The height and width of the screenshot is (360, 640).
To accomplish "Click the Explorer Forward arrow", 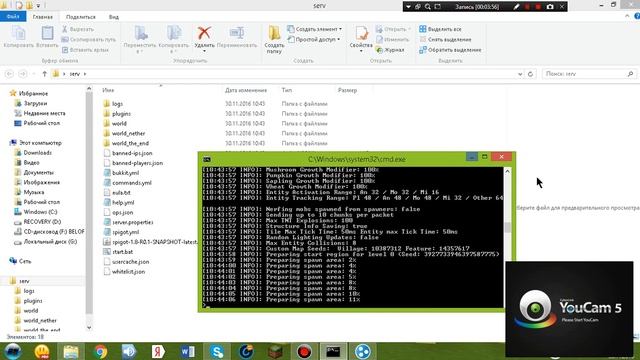I will pyautogui.click(x=22, y=74).
